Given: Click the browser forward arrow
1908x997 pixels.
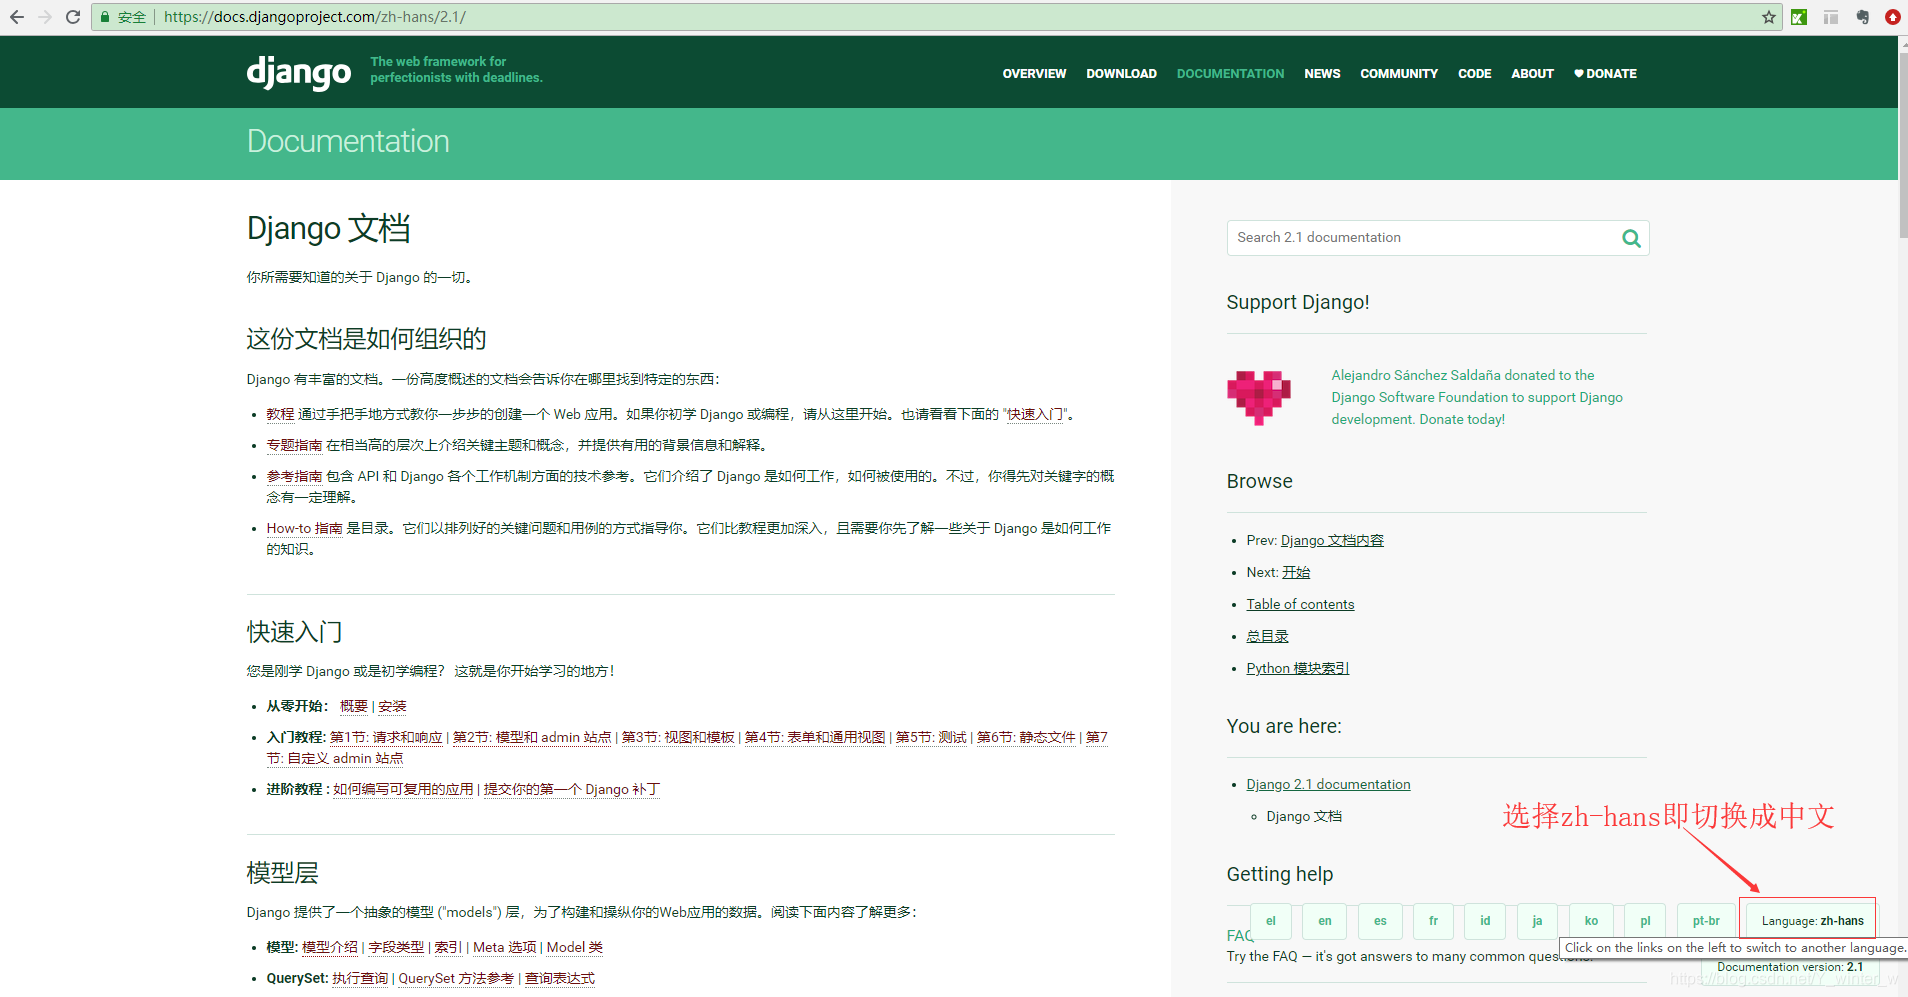Looking at the screenshot, I should (45, 17).
